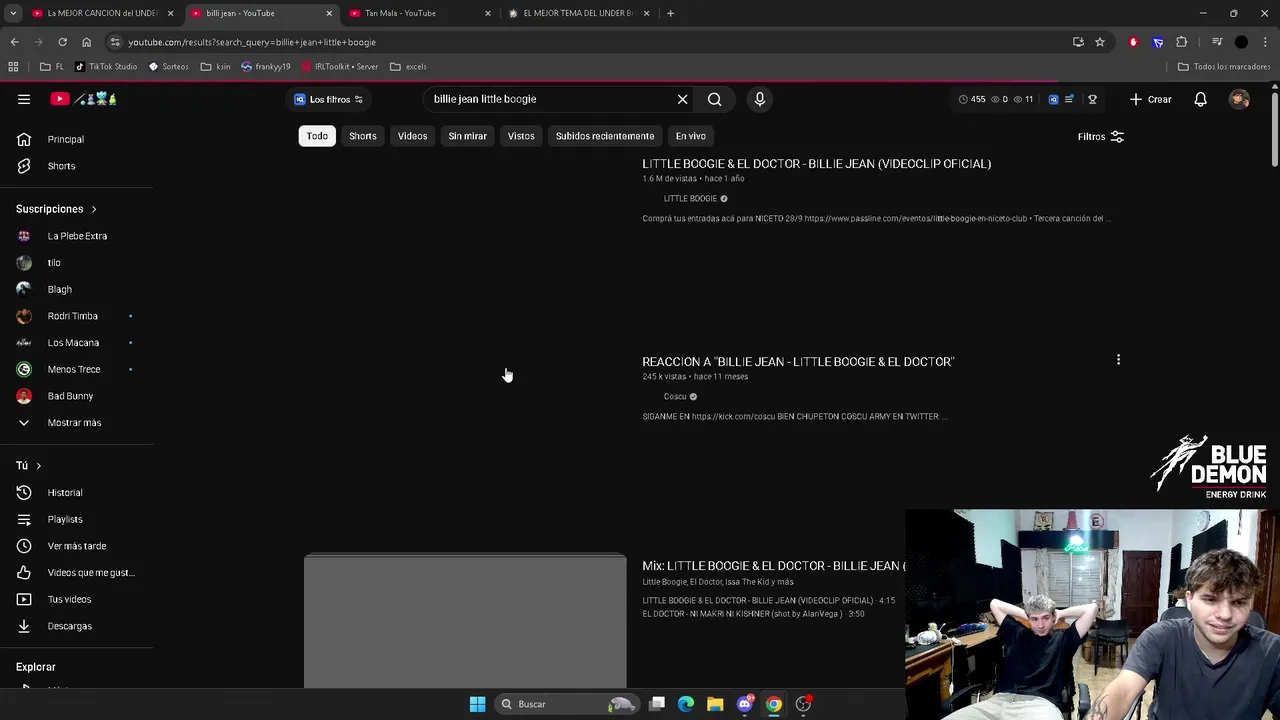This screenshot has width=1280, height=720.
Task: Bookmark this page with the star icon
Action: coord(1100,42)
